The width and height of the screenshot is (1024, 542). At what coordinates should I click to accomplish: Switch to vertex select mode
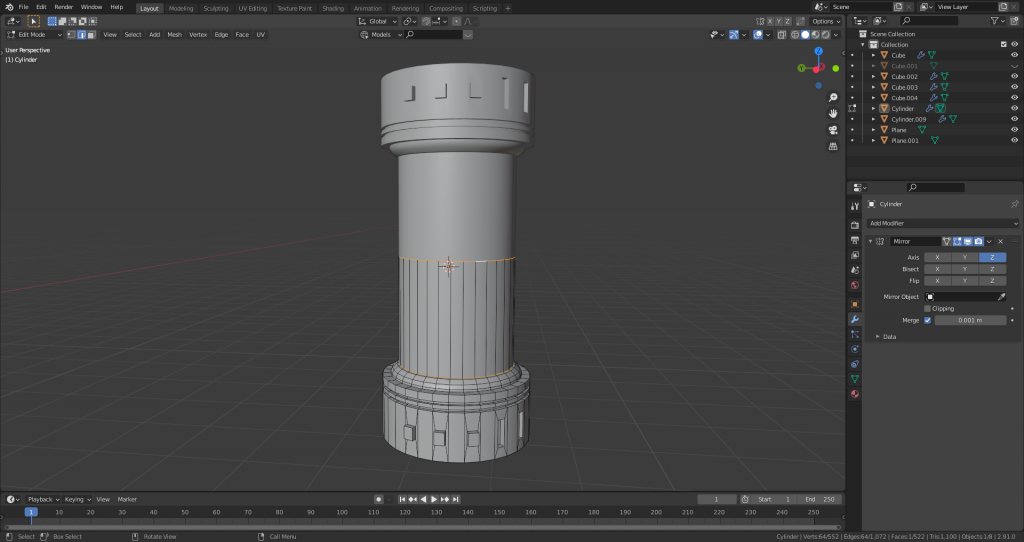(71, 35)
